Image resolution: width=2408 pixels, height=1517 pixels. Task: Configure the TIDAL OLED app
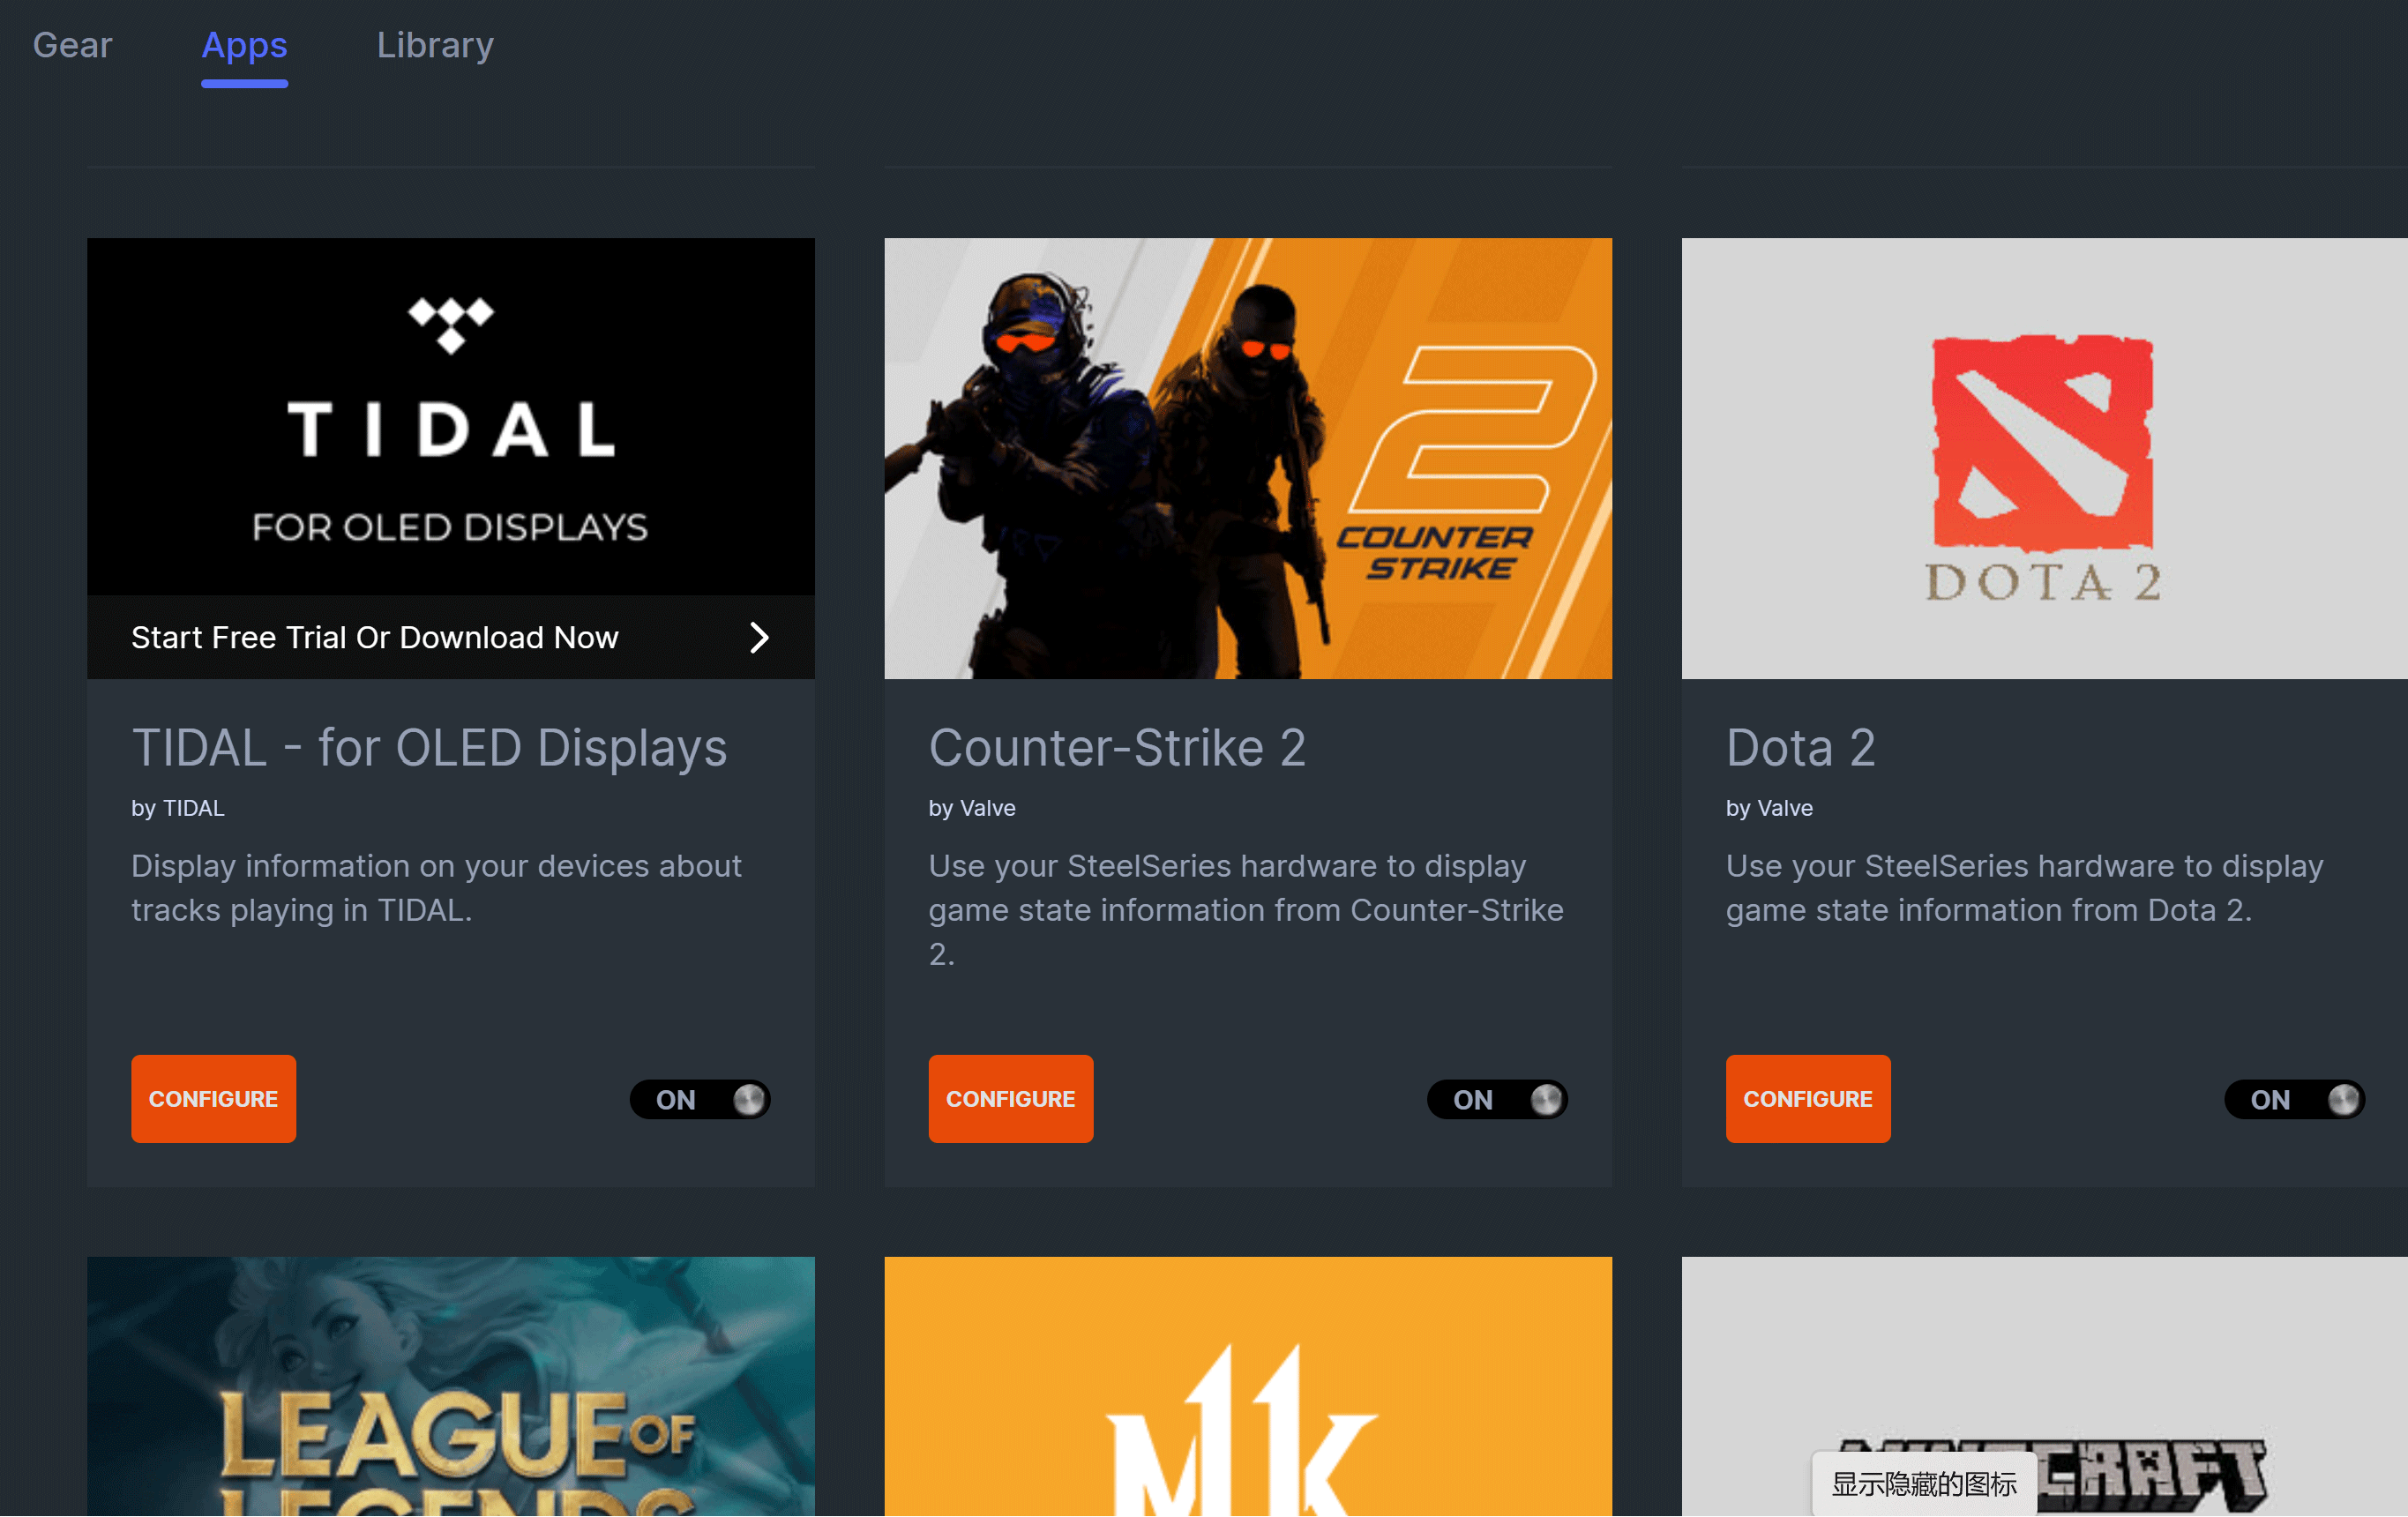click(213, 1098)
